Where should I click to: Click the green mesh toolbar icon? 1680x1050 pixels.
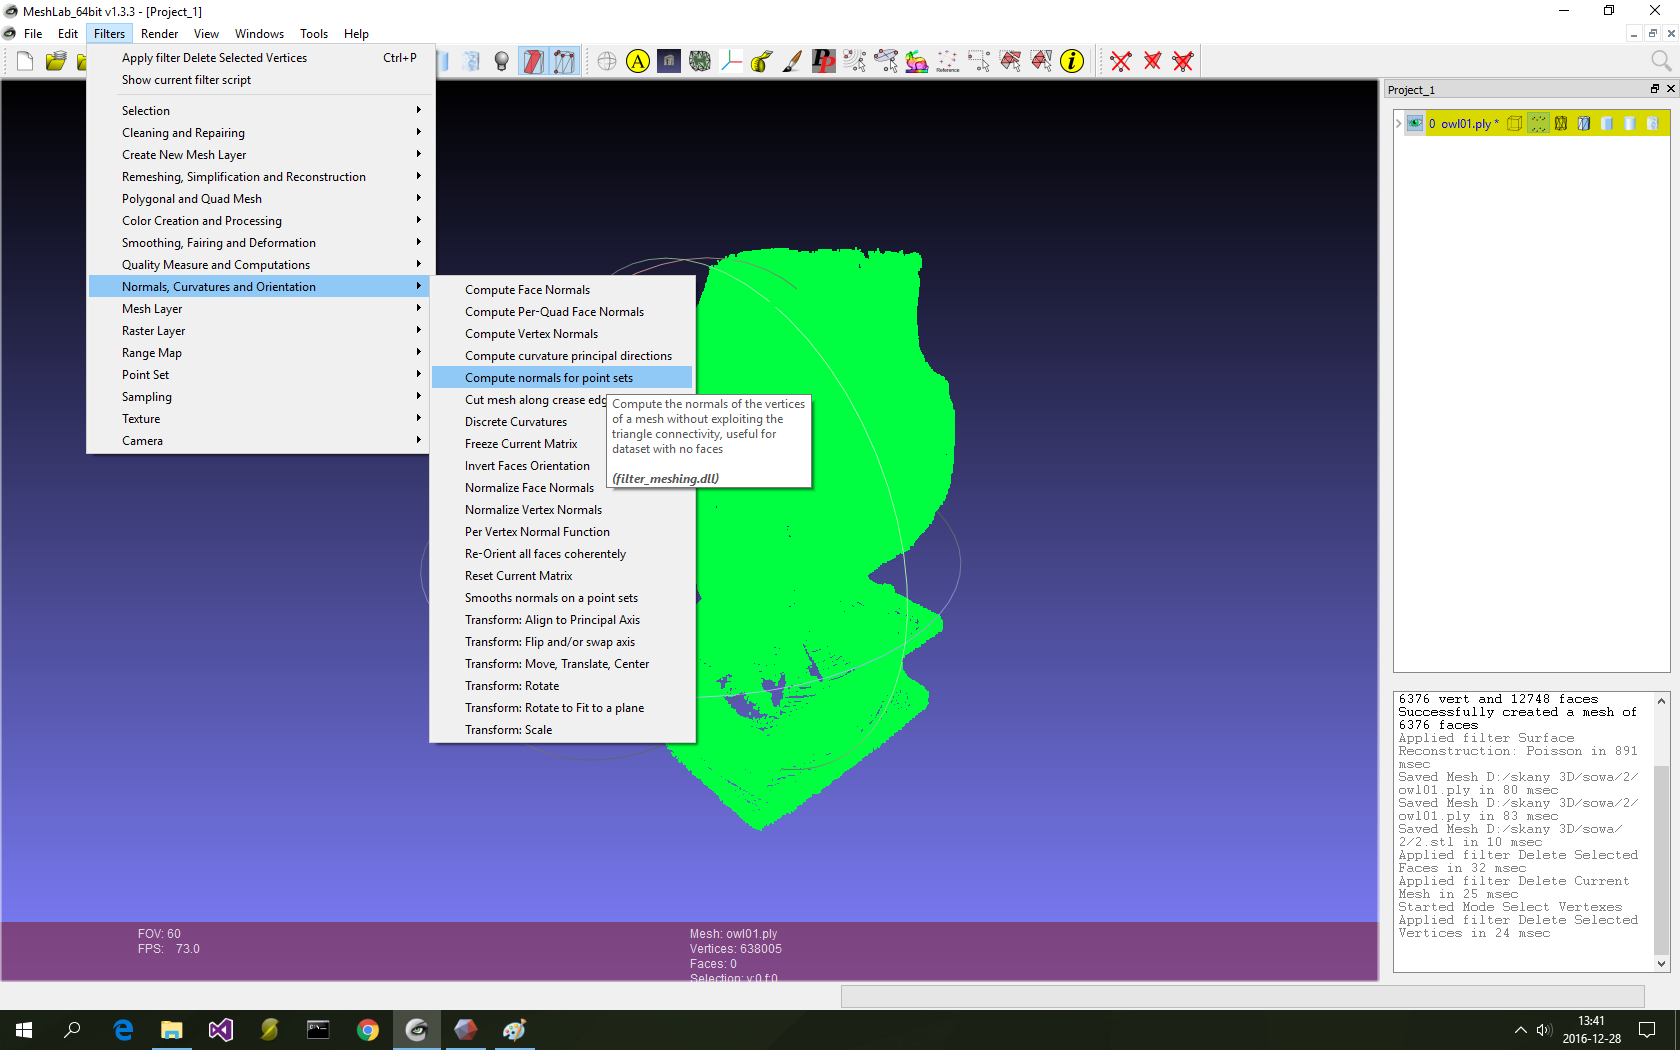pyautogui.click(x=700, y=62)
